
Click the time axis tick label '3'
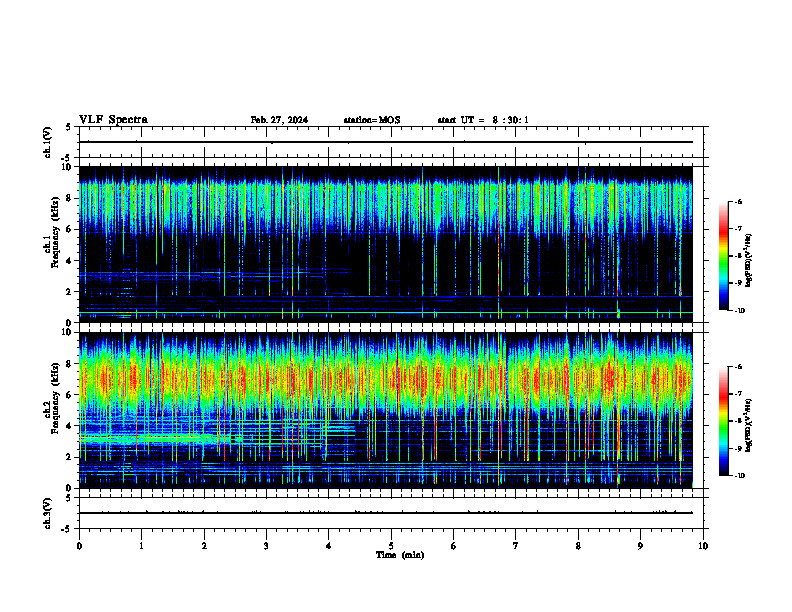click(266, 546)
